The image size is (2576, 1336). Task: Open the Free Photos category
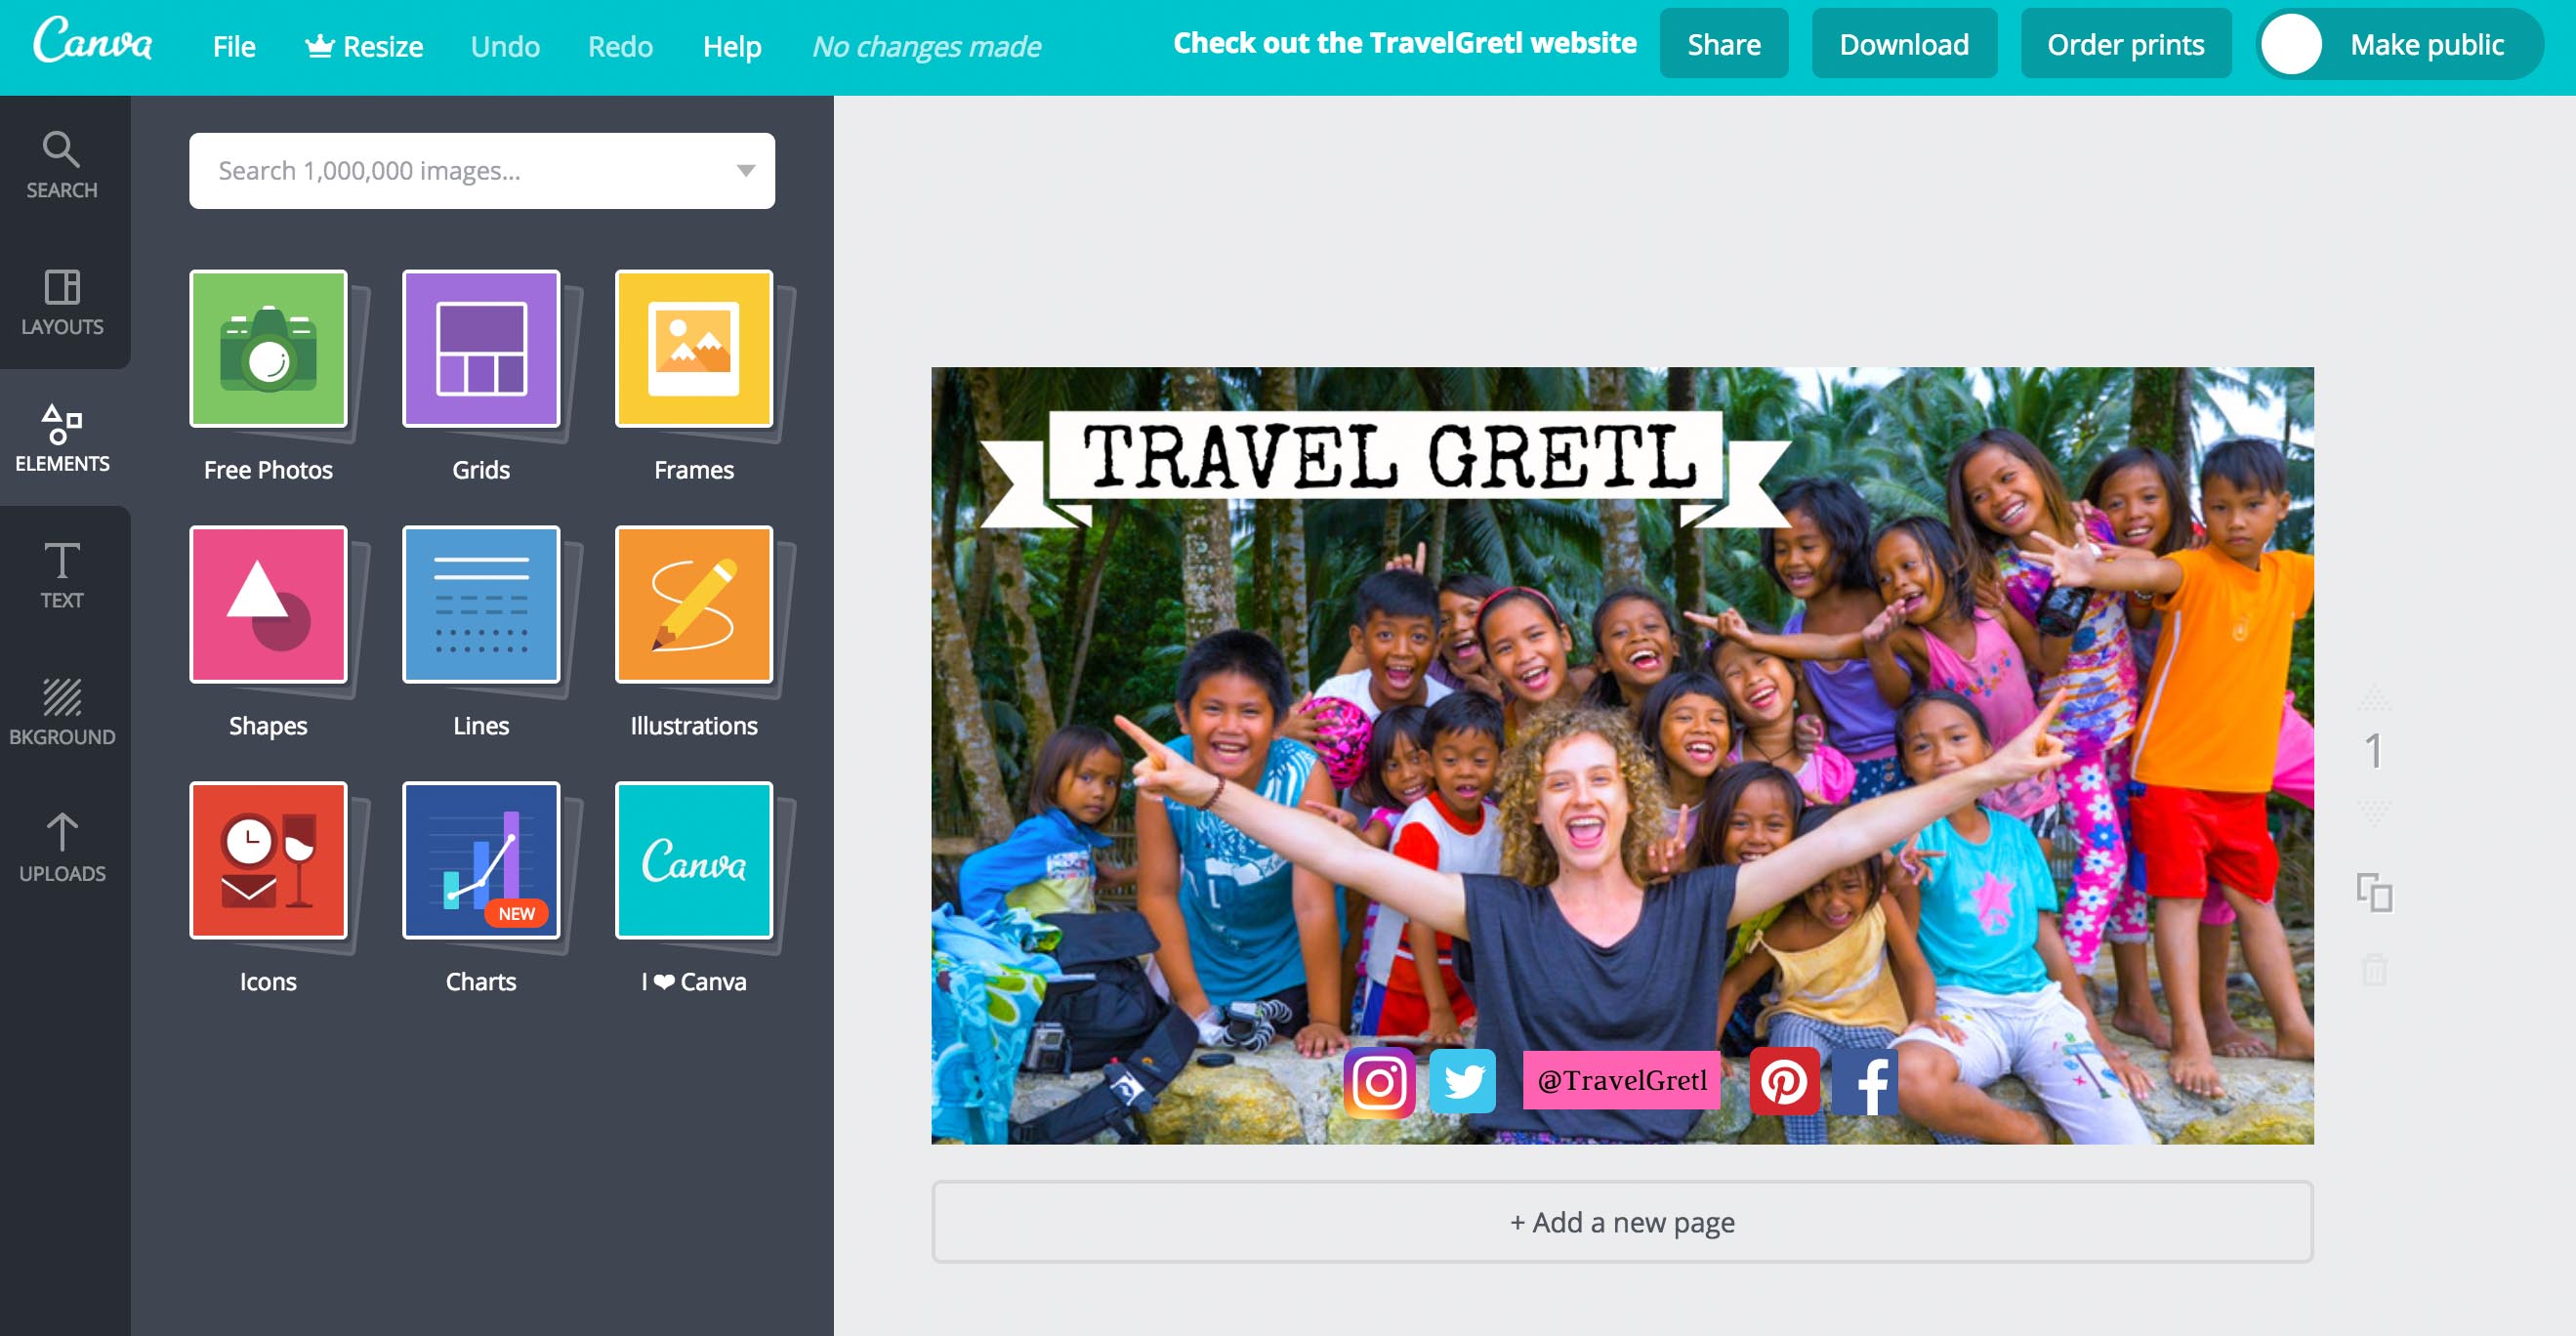(x=268, y=348)
